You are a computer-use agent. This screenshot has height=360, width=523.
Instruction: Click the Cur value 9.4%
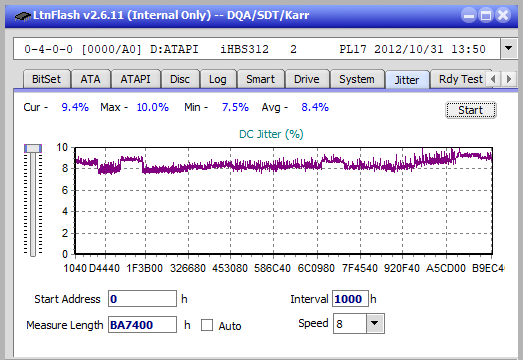(75, 107)
